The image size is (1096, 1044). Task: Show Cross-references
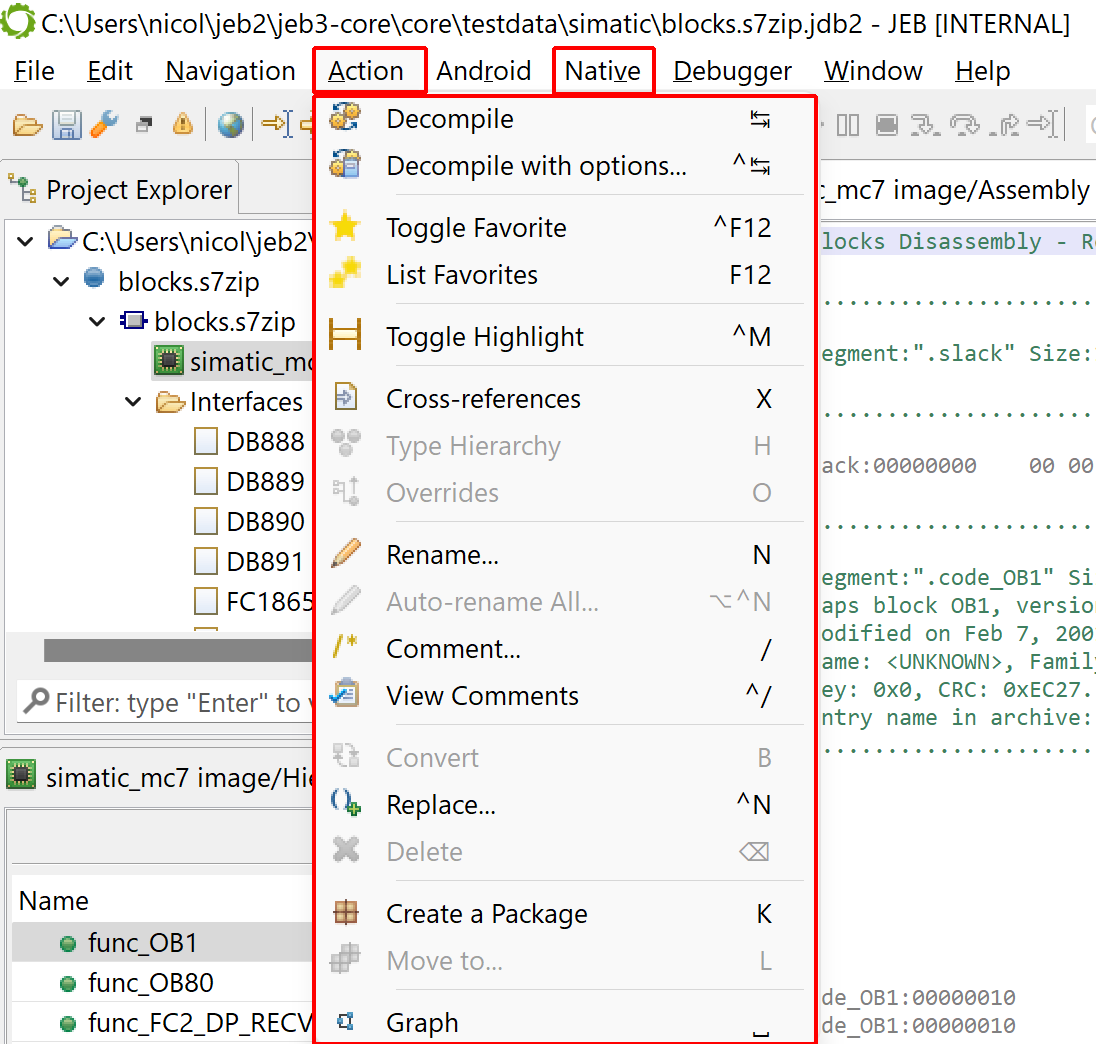click(565, 399)
